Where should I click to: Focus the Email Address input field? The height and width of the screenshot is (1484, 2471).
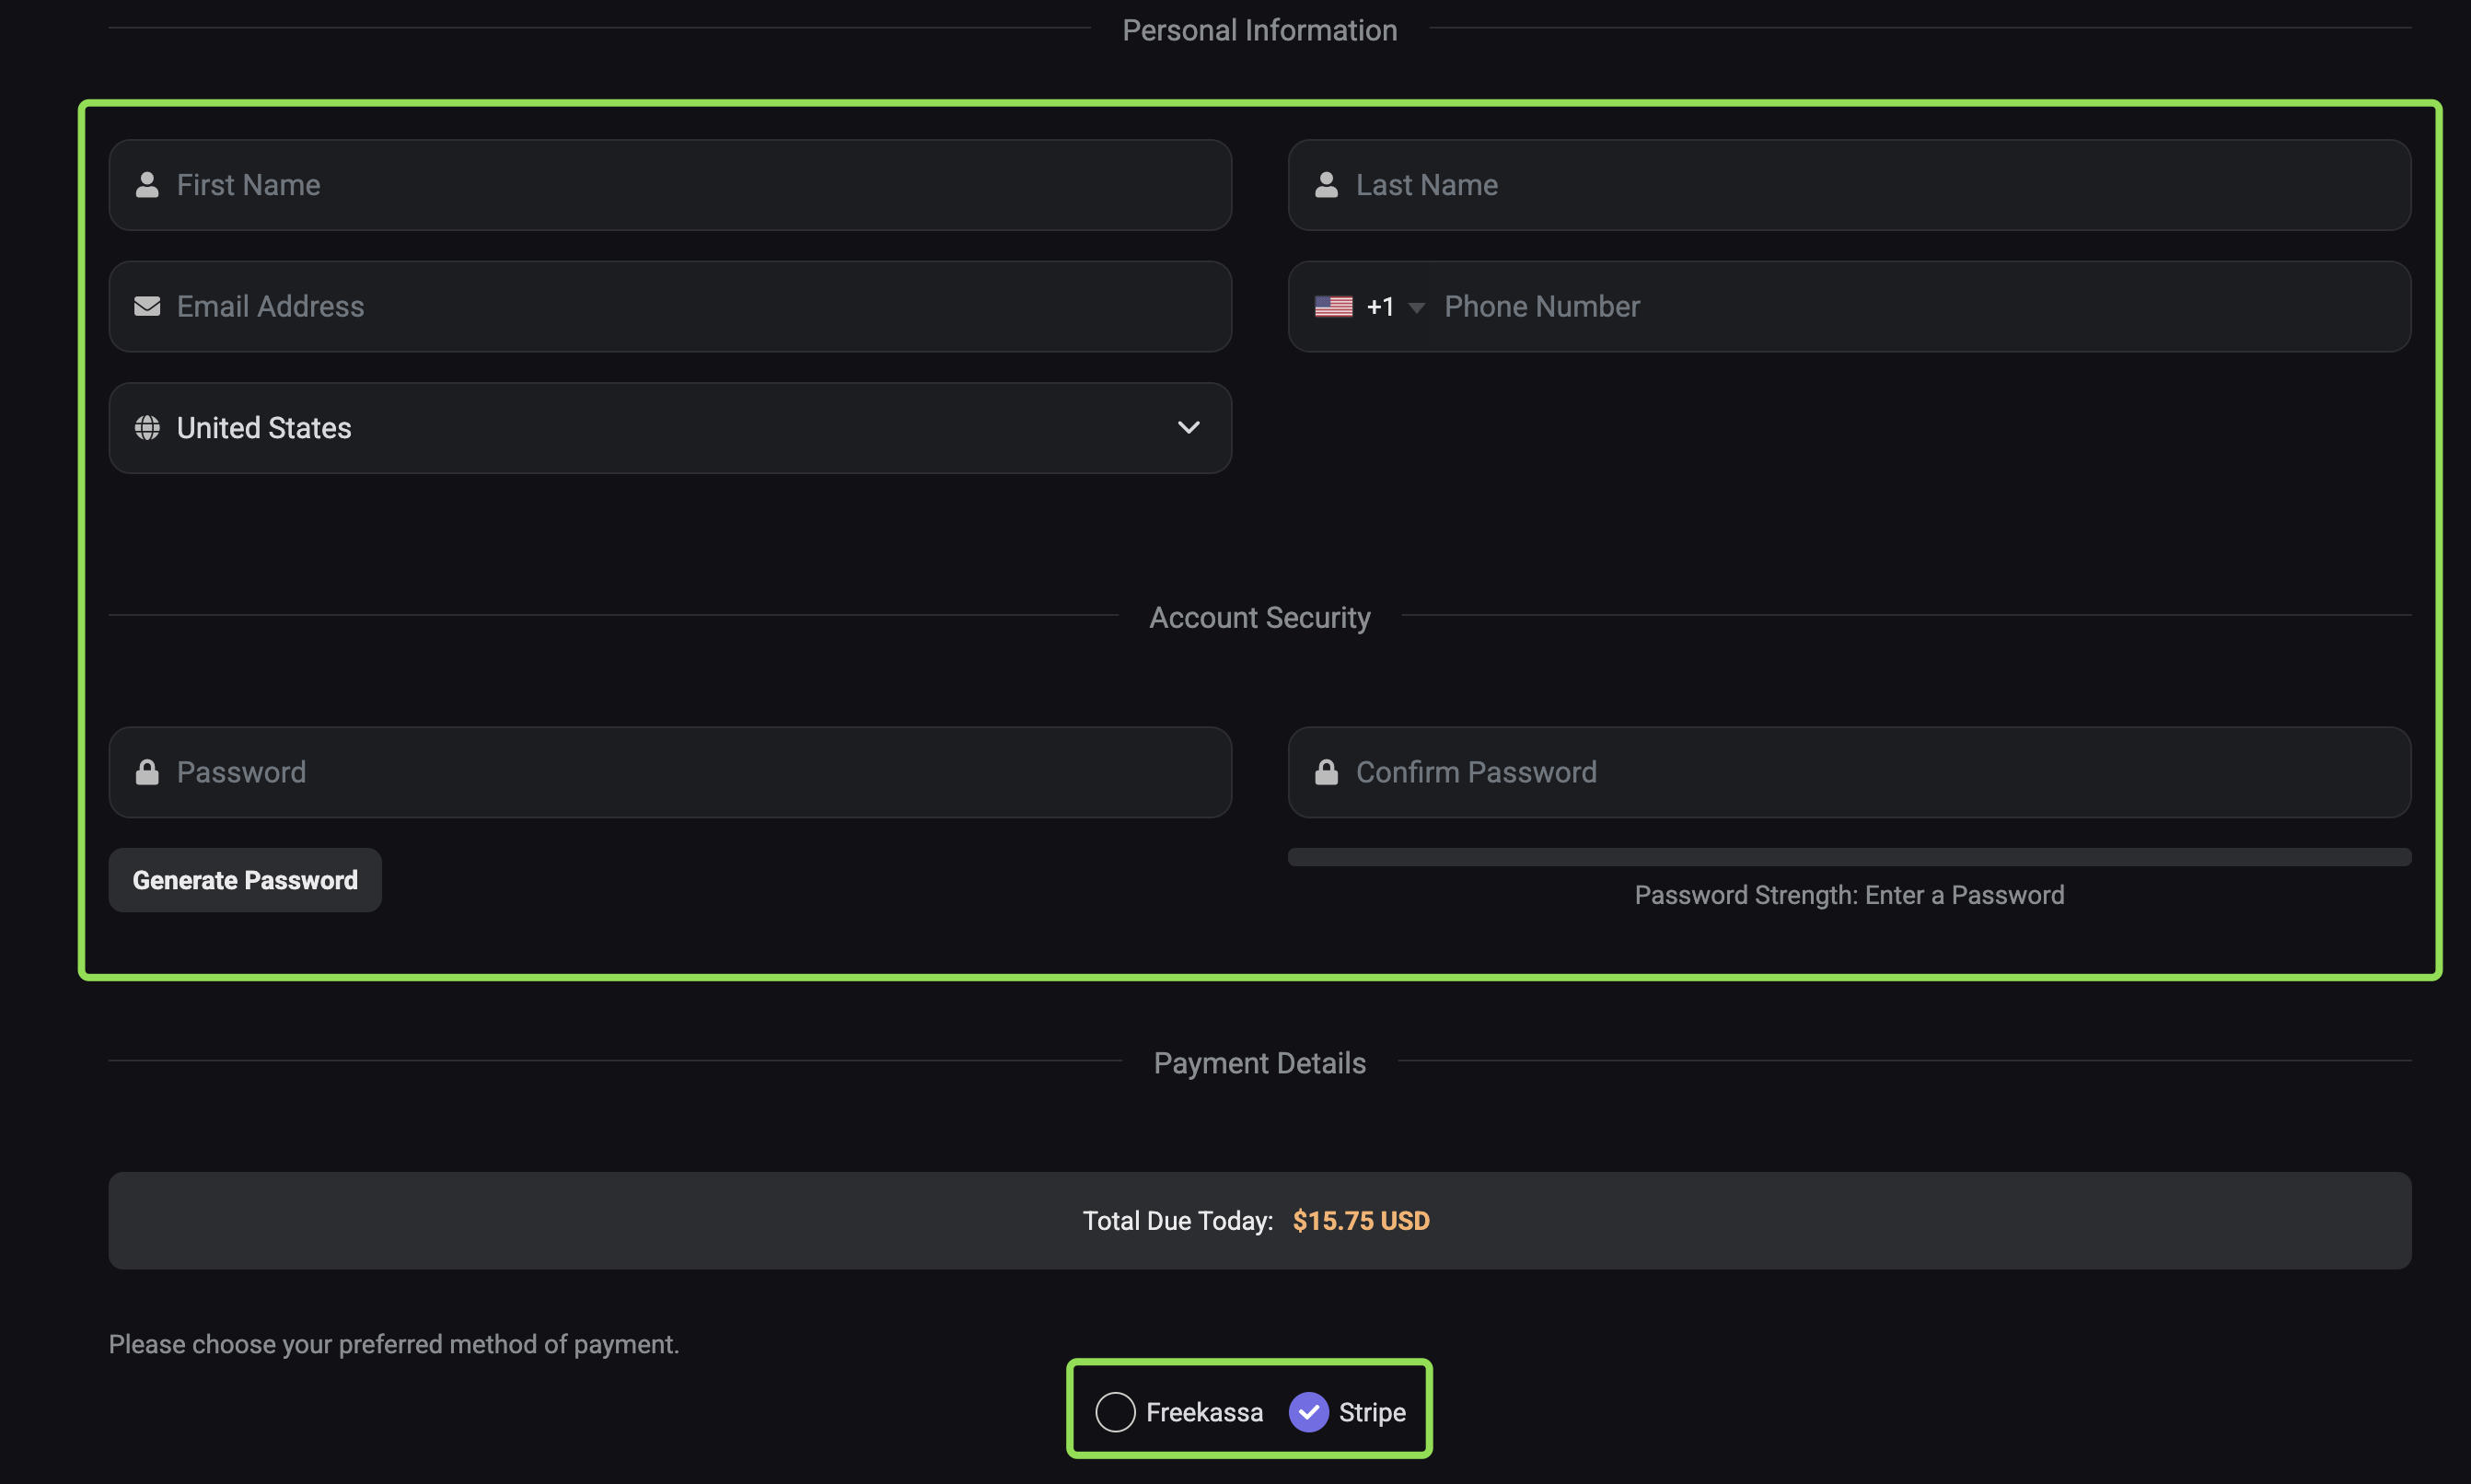click(x=670, y=306)
